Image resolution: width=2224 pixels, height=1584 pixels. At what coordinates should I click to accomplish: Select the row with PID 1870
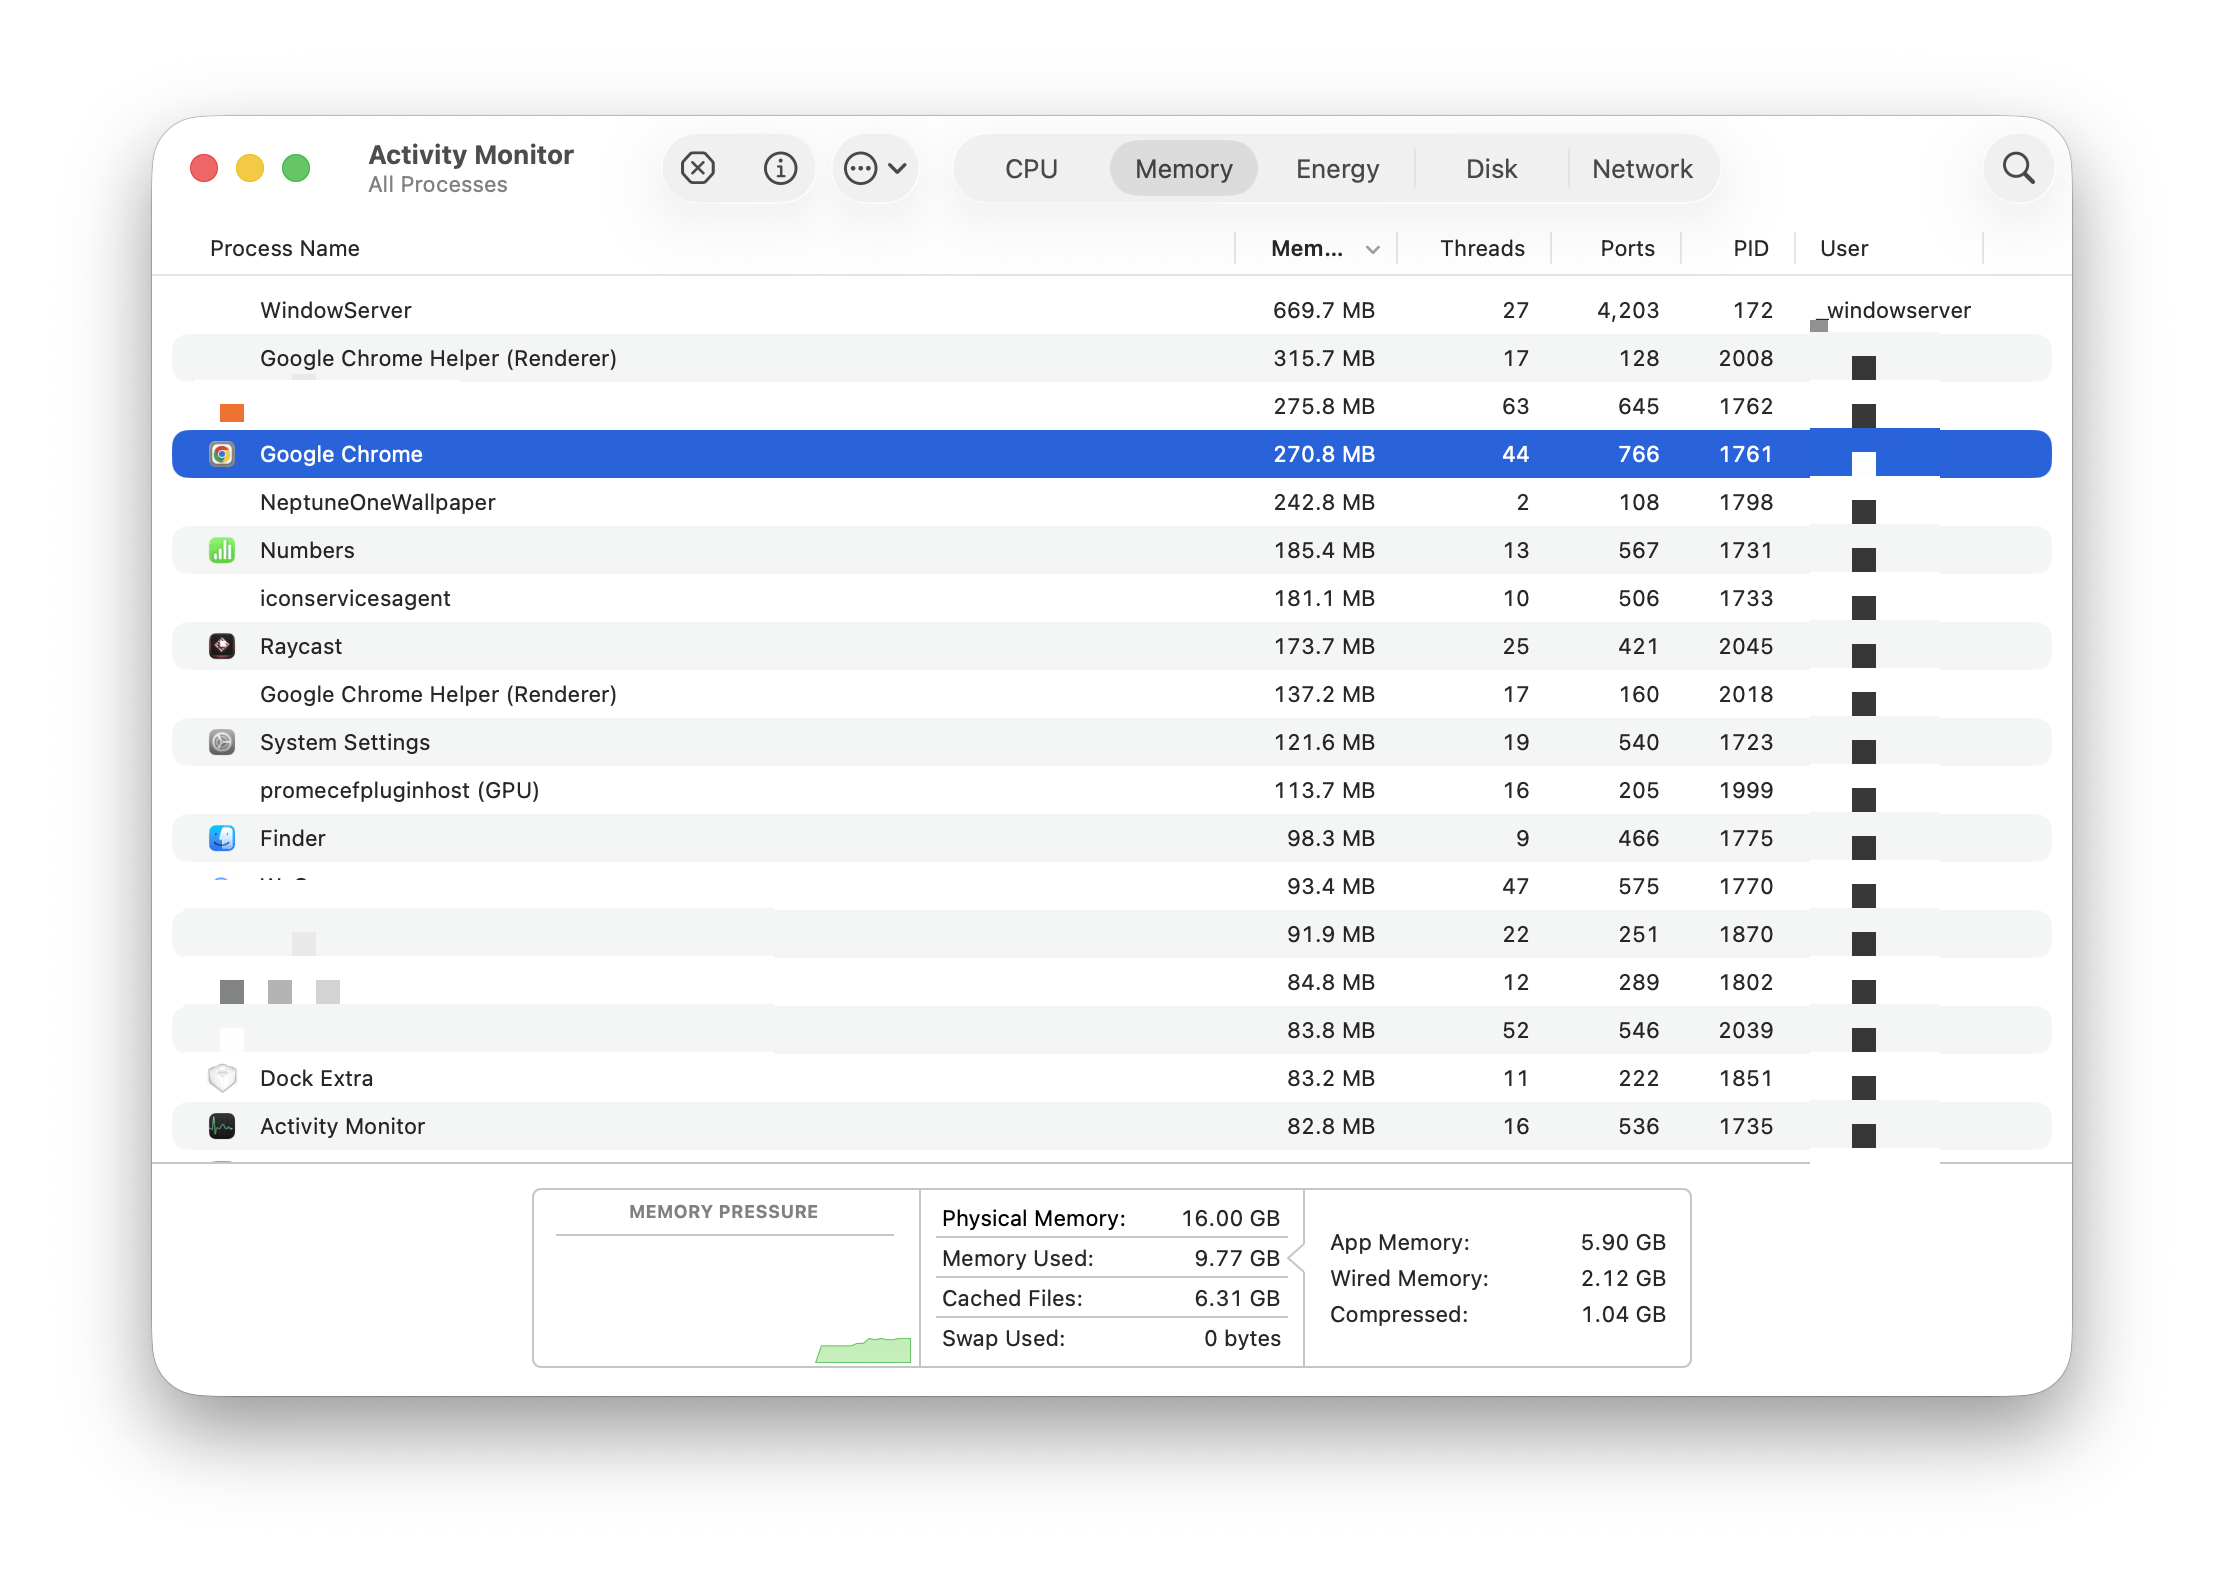click(x=1112, y=934)
